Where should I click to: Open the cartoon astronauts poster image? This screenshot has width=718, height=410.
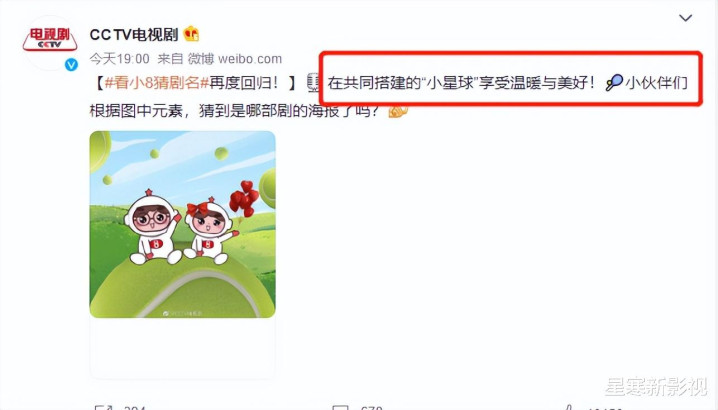click(x=182, y=224)
